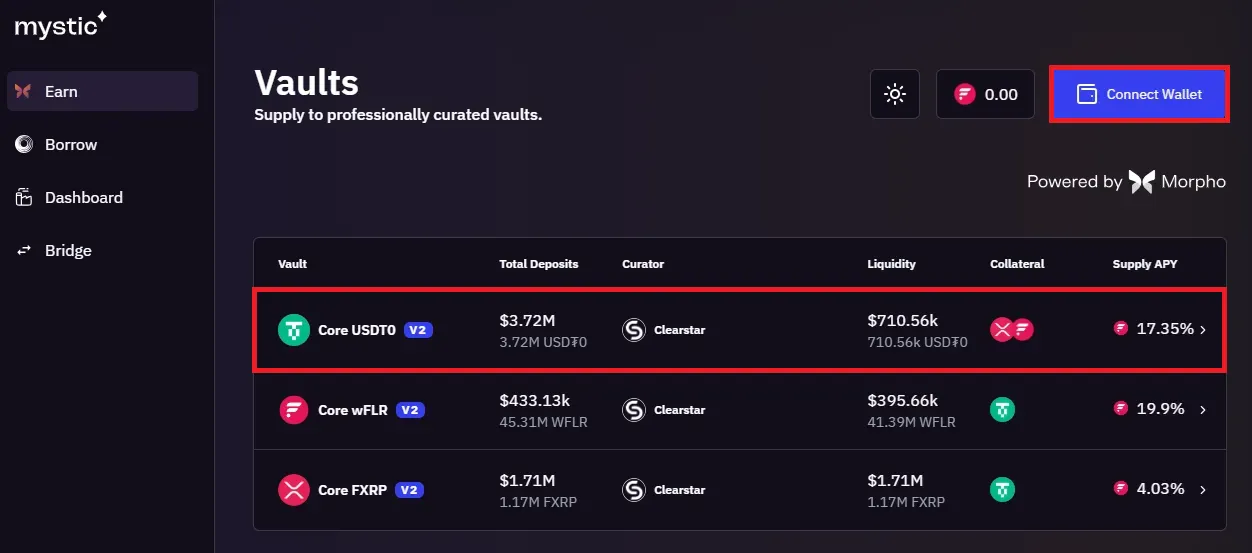Image resolution: width=1252 pixels, height=553 pixels.
Task: Expand Core USDT0 row chevron arrow
Action: (x=1203, y=329)
